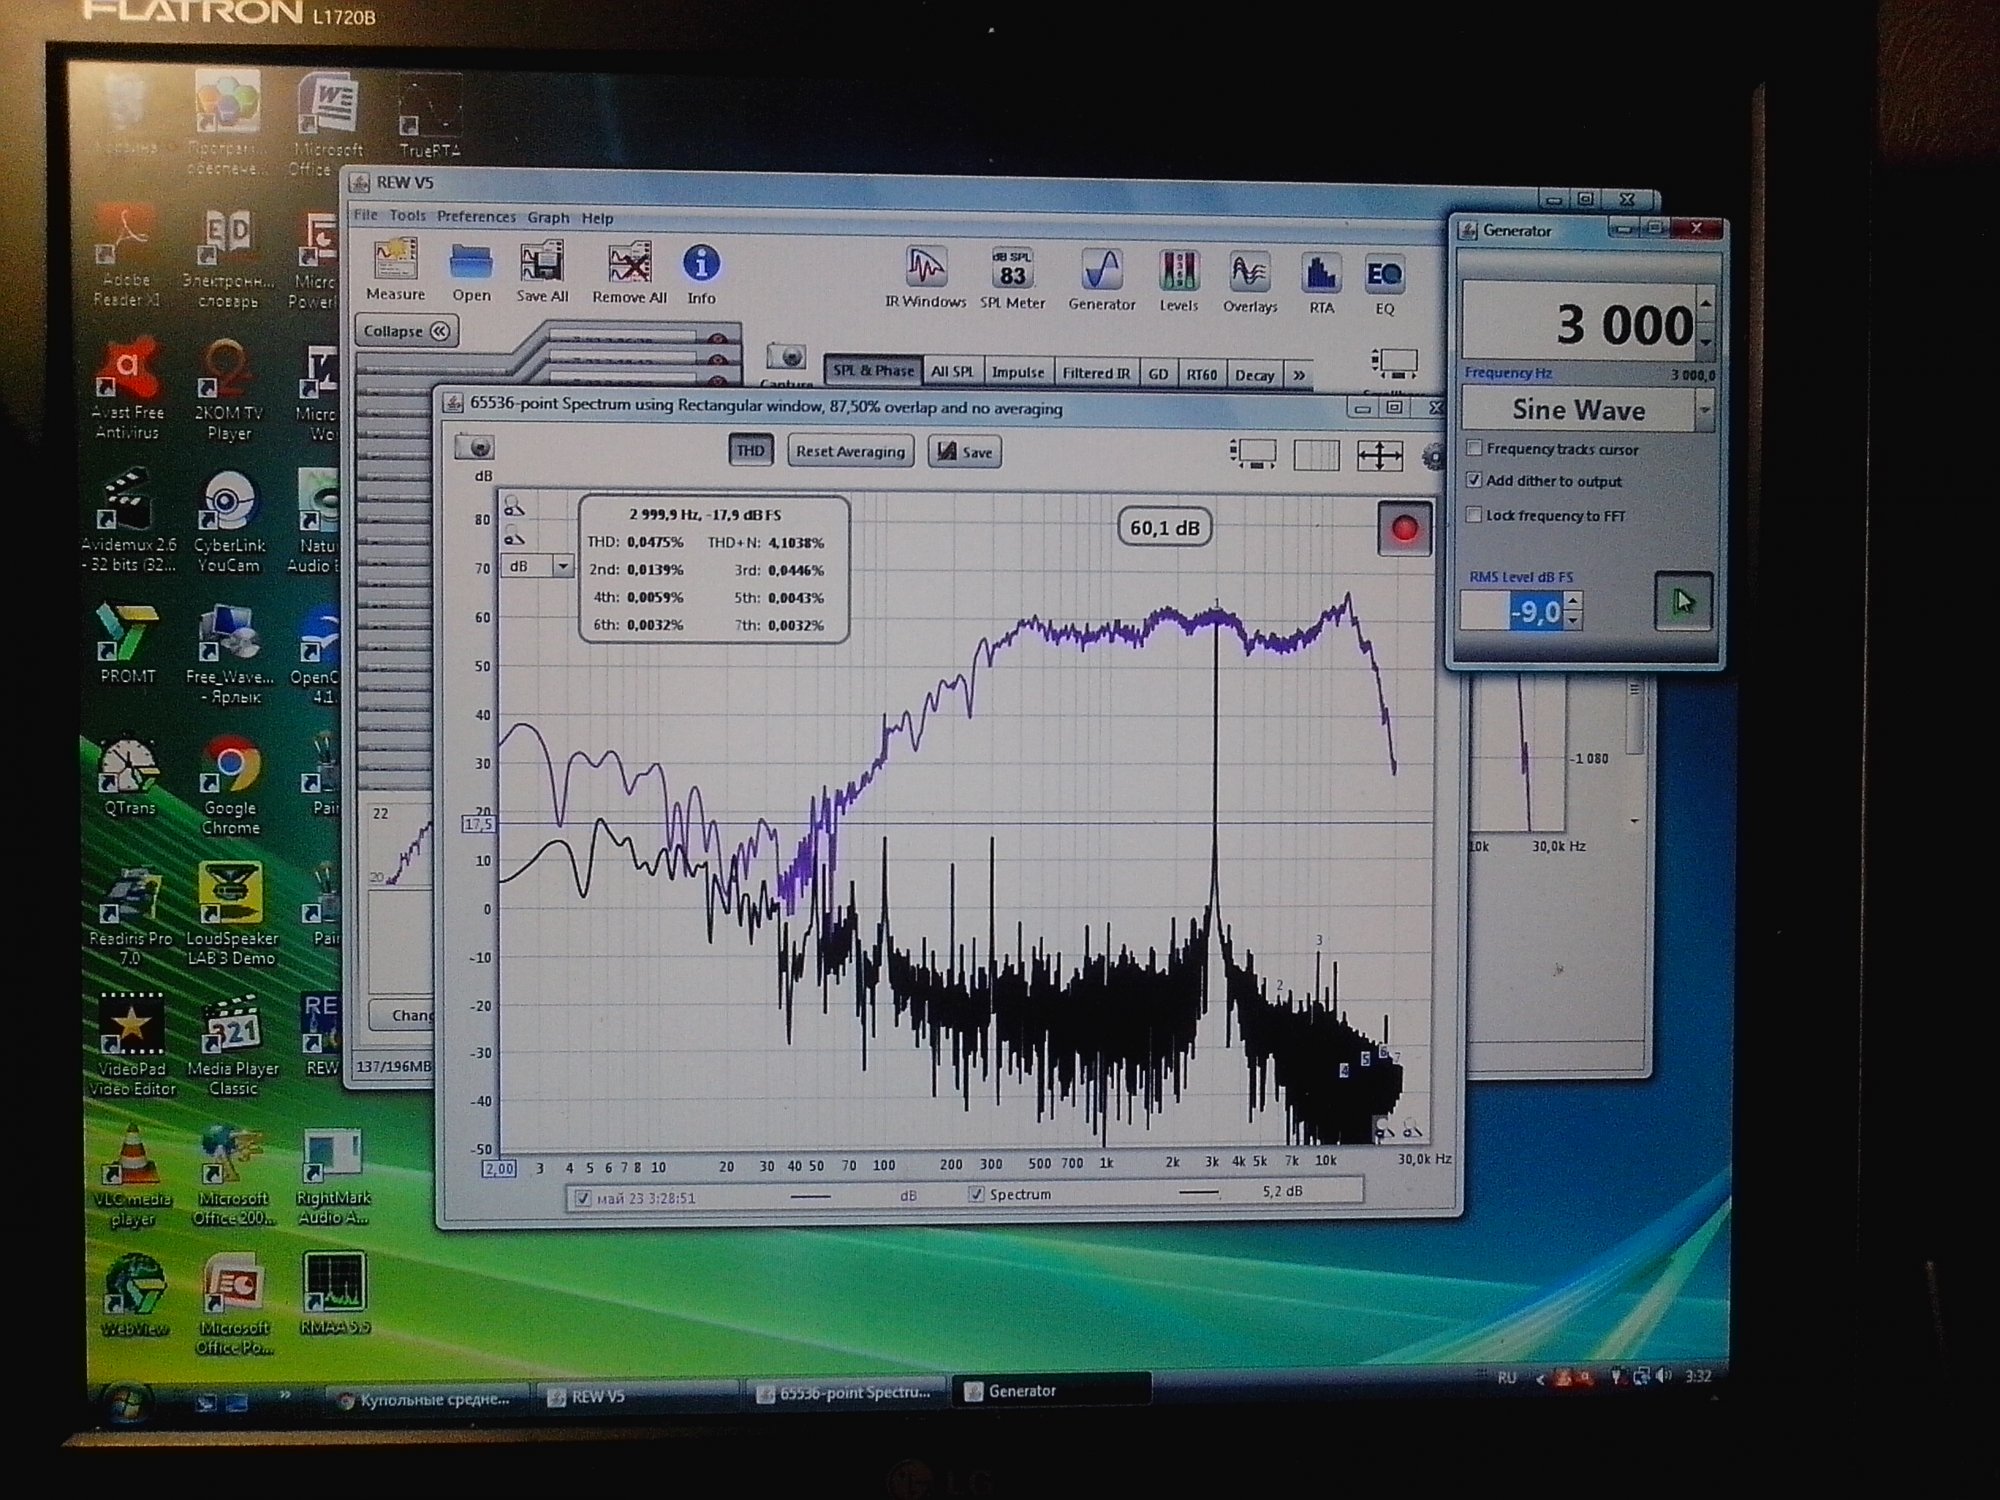Collapse the measurements panel
The width and height of the screenshot is (2000, 1500).
pos(406,331)
